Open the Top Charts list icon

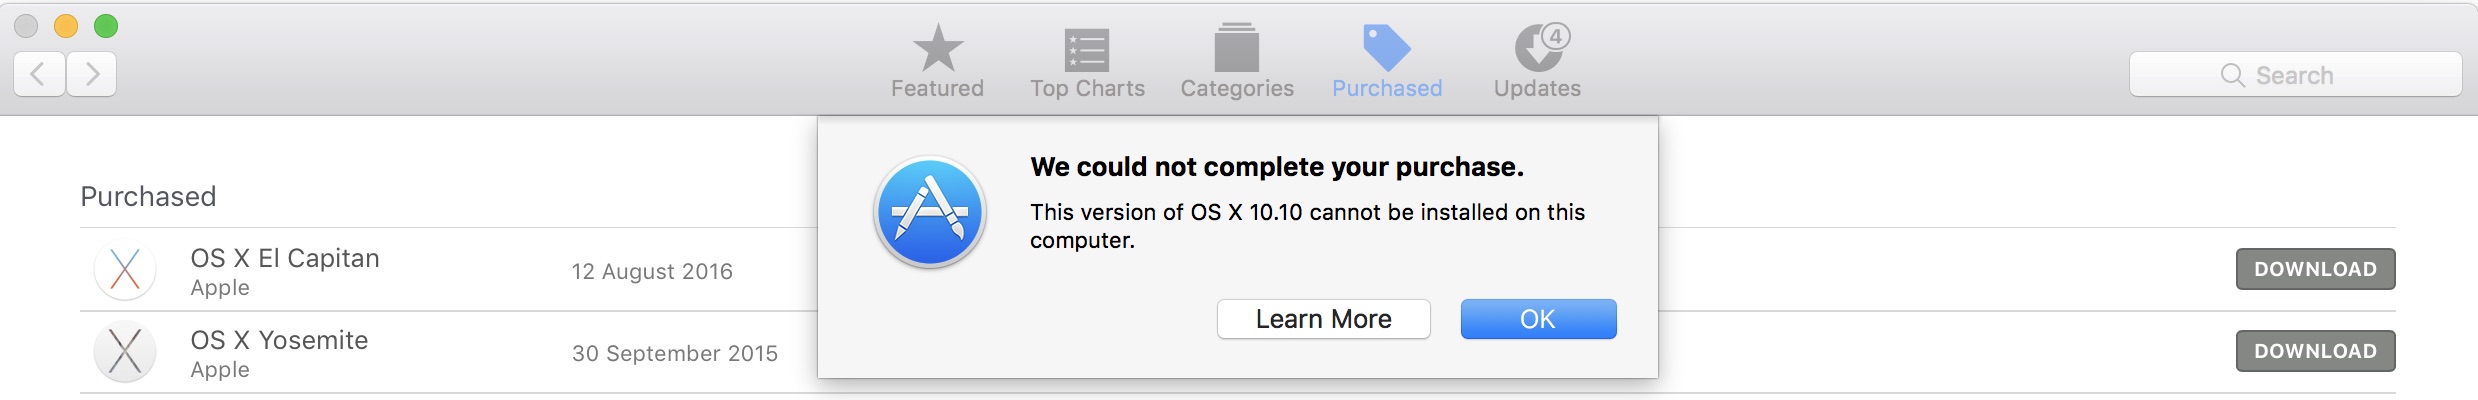coord(1087,49)
